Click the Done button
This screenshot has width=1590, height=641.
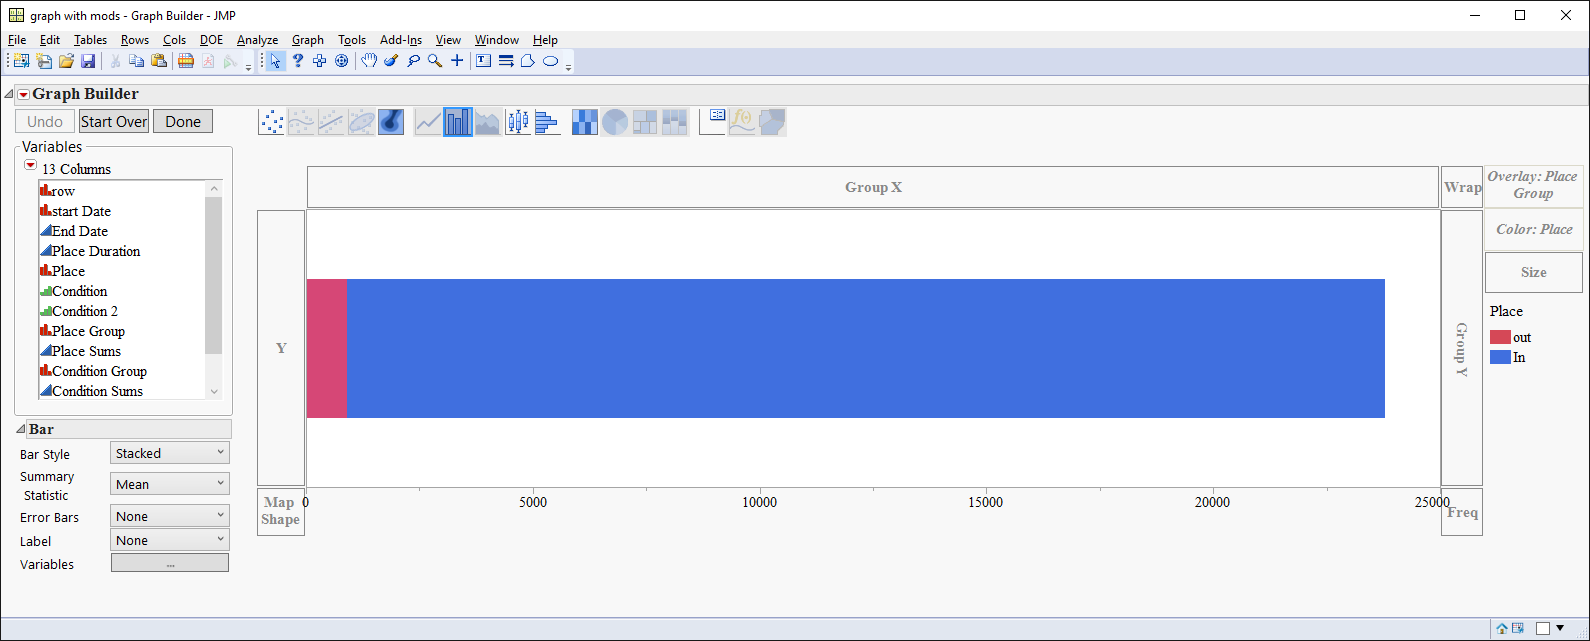183,122
